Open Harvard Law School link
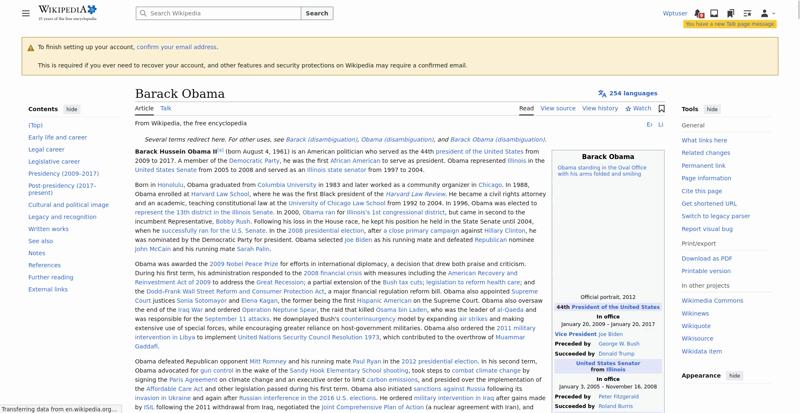The height and width of the screenshot is (413, 800). pos(220,194)
